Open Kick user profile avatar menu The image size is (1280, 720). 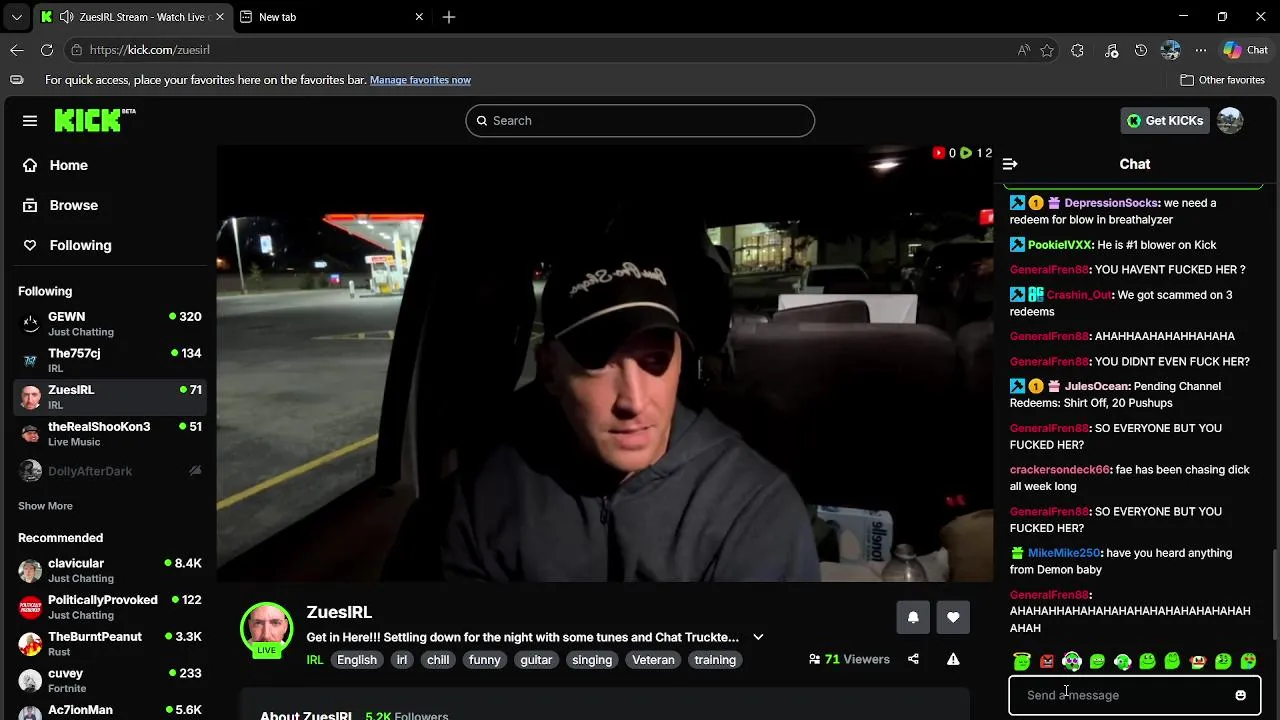point(1230,121)
